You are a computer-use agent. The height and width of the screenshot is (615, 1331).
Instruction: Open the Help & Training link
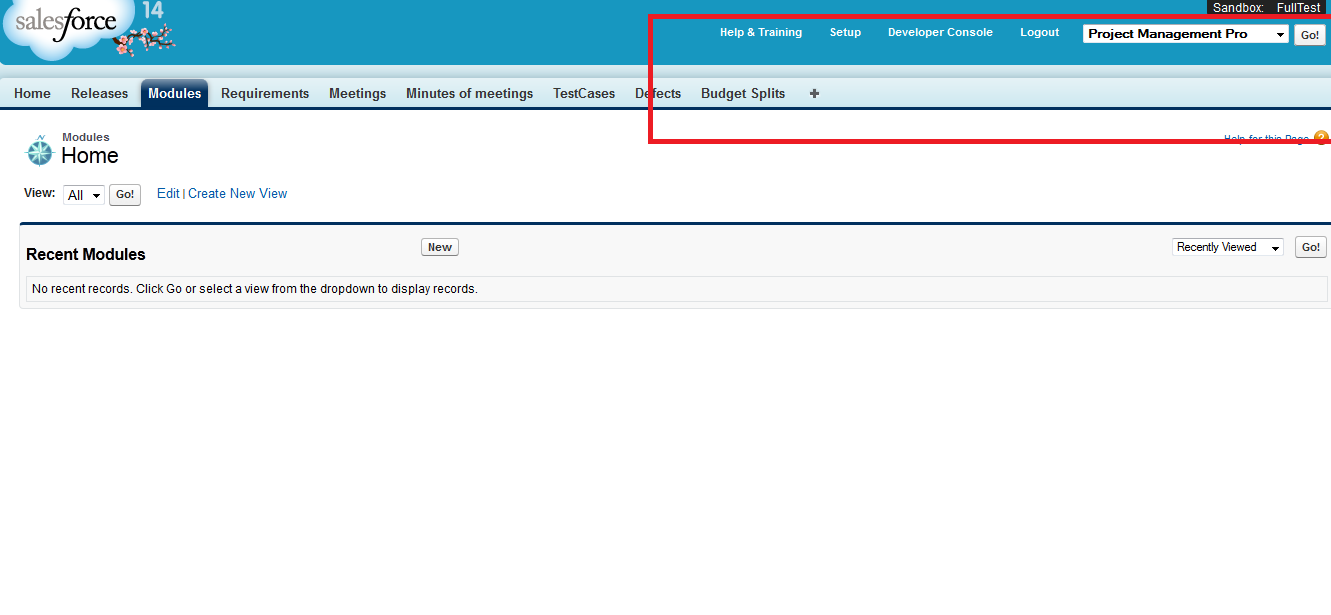click(x=761, y=33)
